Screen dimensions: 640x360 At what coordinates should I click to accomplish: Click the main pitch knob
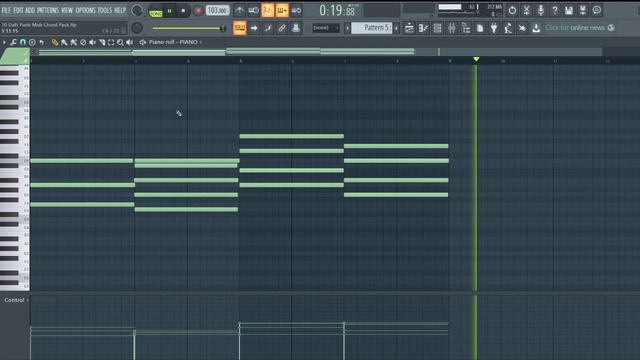tap(137, 28)
